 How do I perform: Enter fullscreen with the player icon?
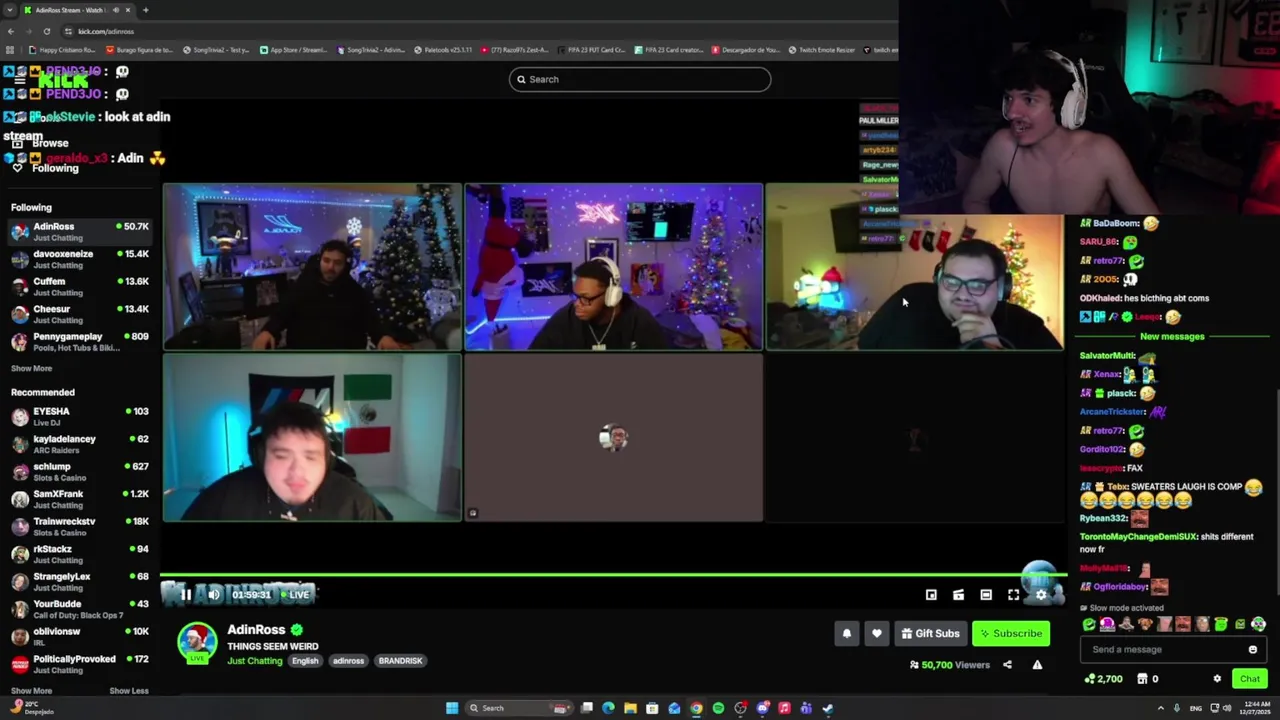(1013, 595)
